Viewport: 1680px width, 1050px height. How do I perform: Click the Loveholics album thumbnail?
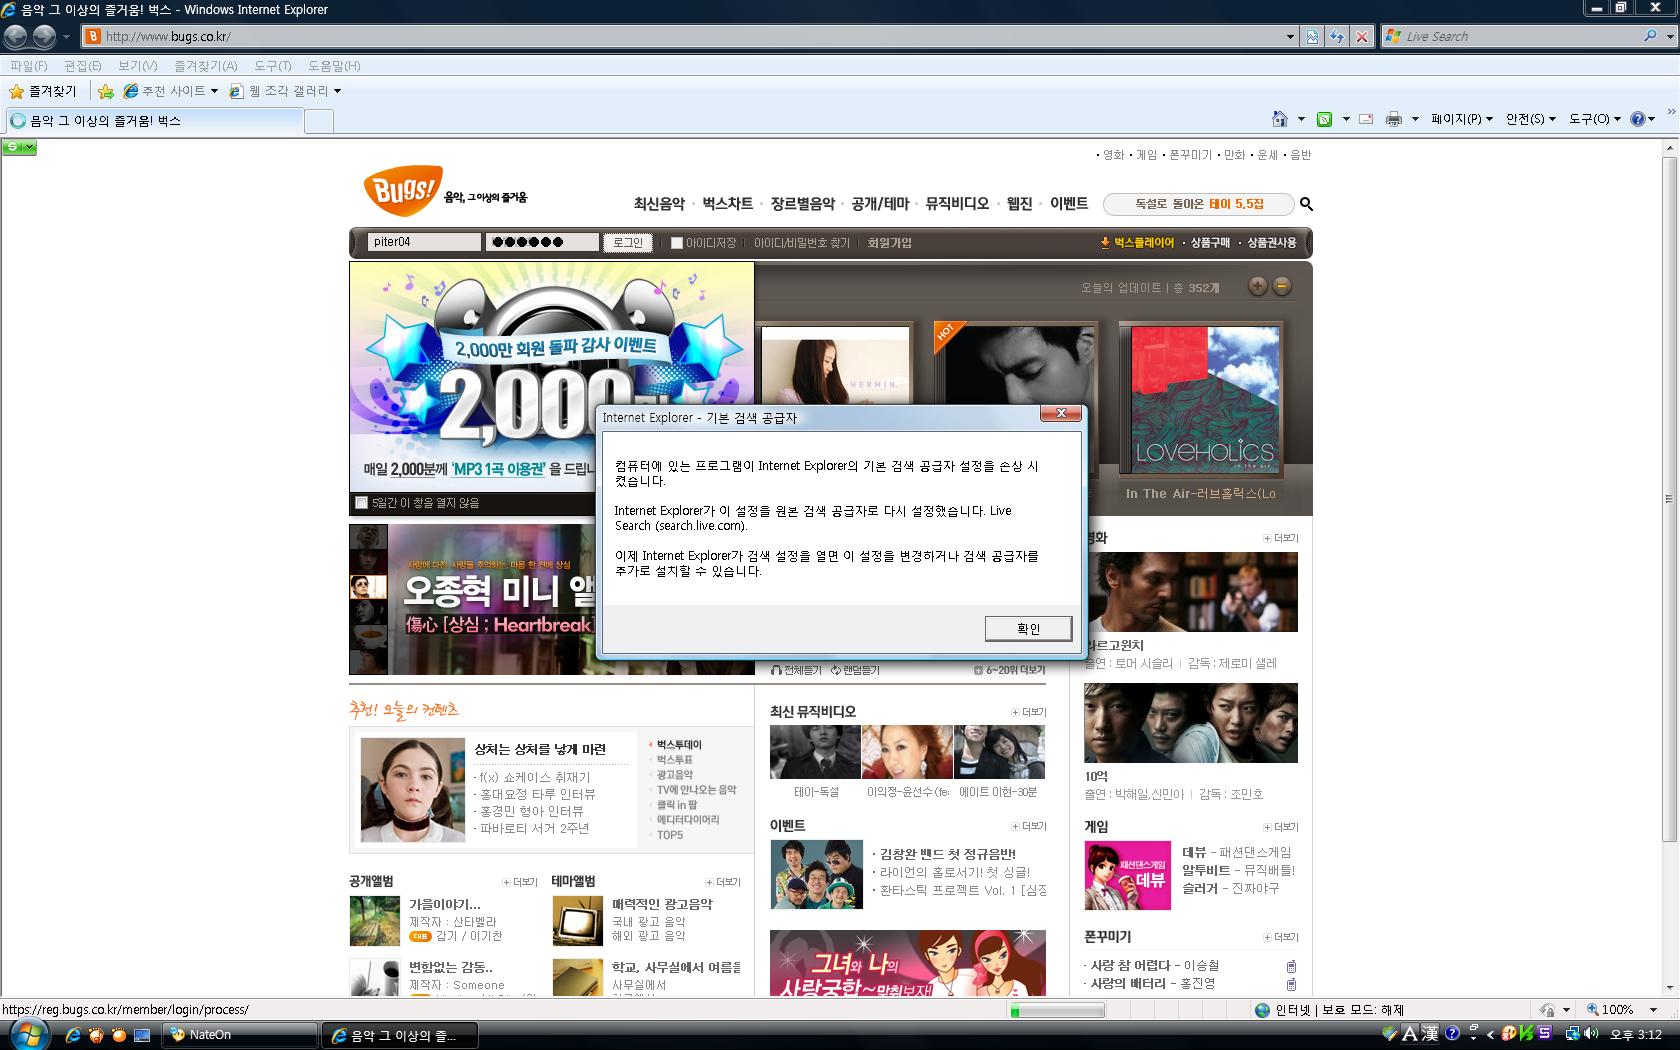click(x=1205, y=402)
